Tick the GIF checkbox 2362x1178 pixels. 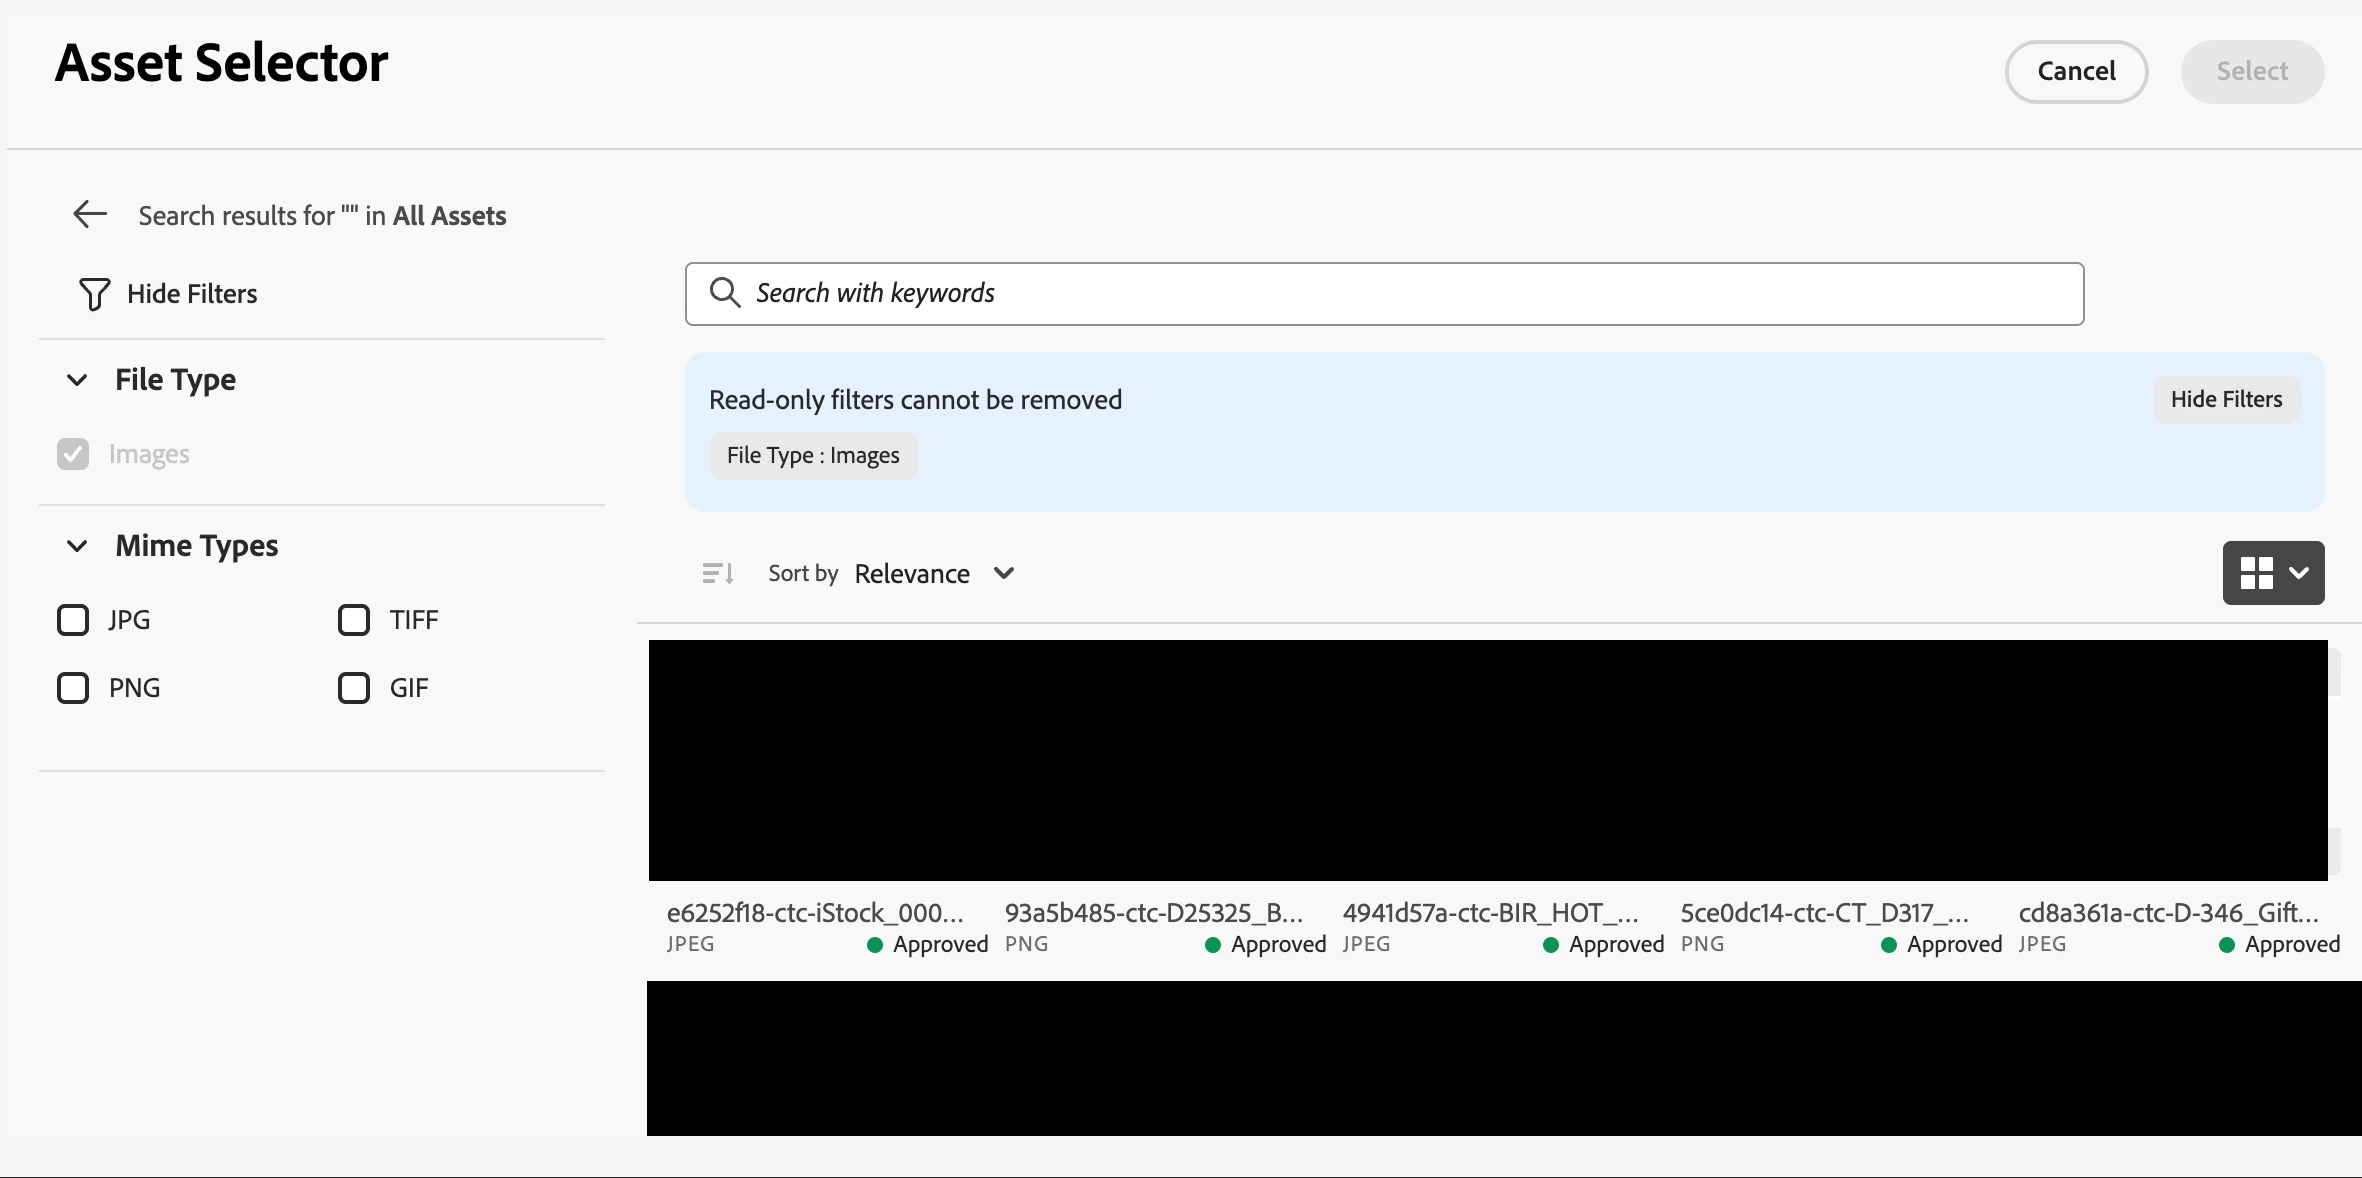[354, 688]
